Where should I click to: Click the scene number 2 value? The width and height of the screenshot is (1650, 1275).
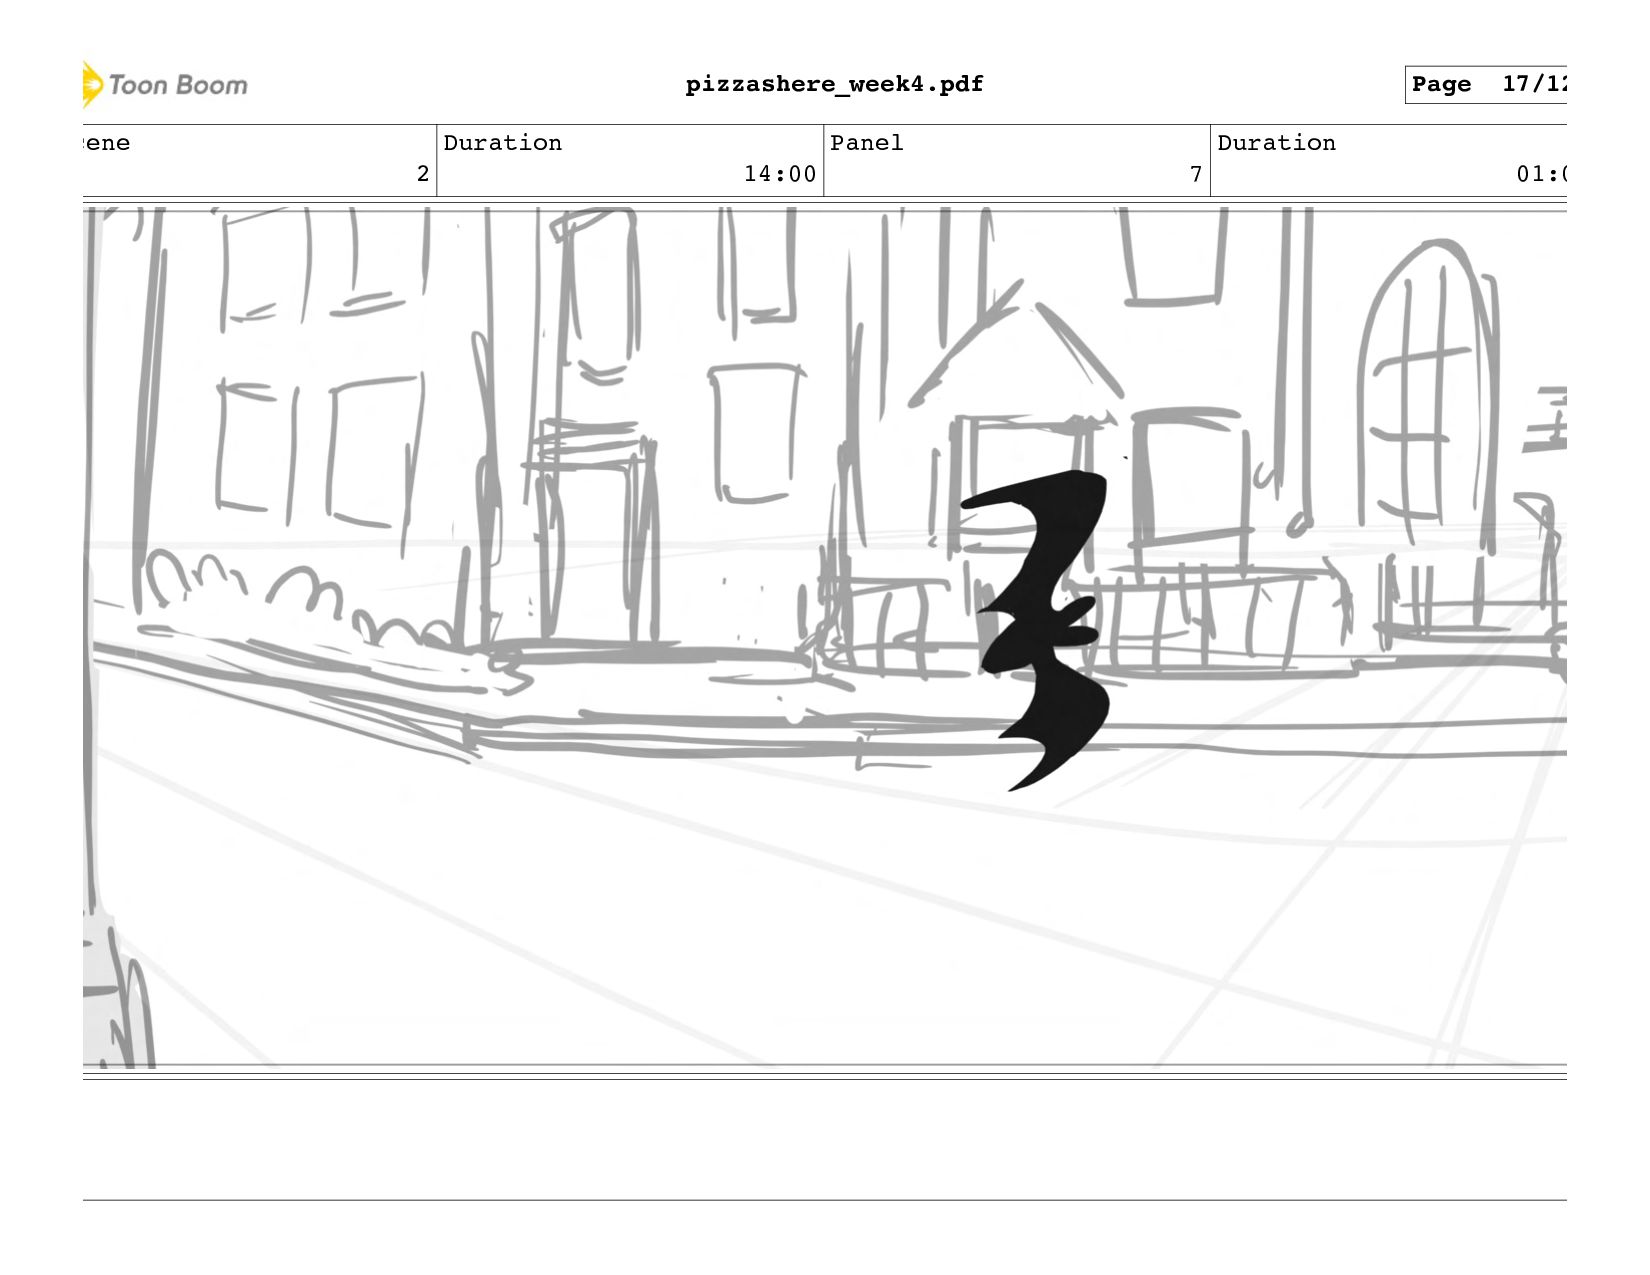coord(423,174)
